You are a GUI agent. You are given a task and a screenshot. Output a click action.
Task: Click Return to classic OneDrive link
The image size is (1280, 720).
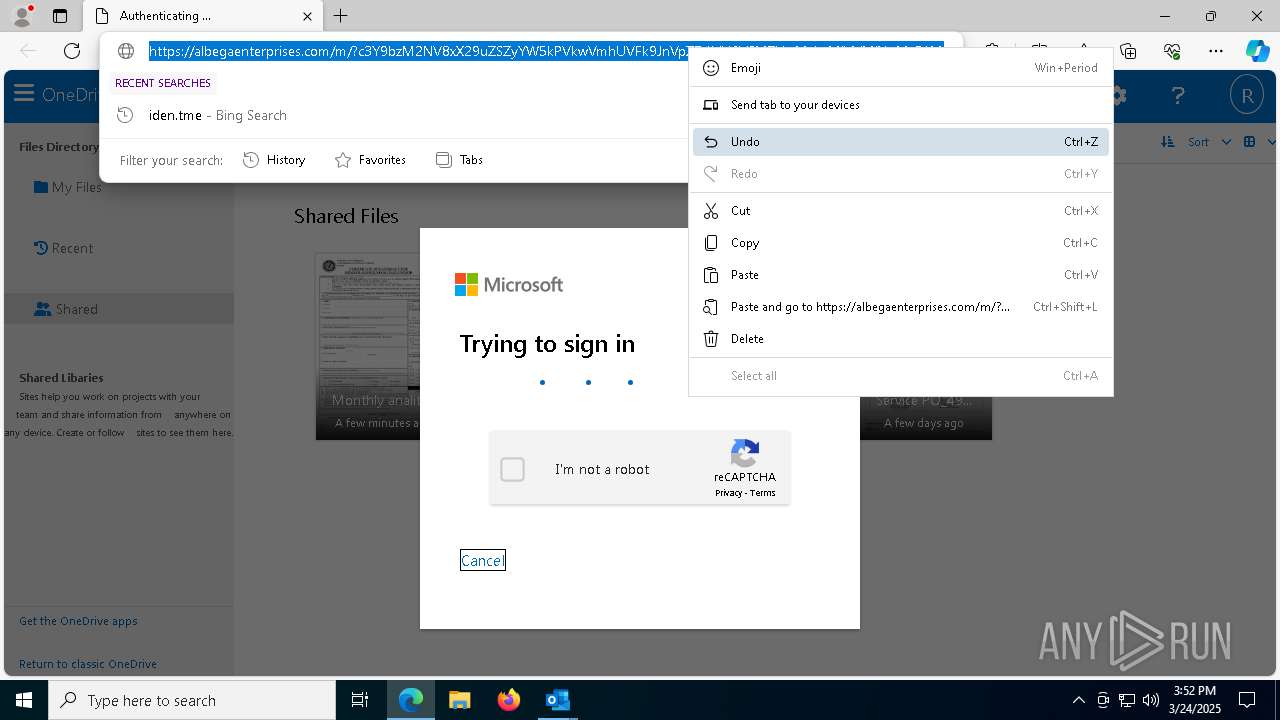point(88,664)
